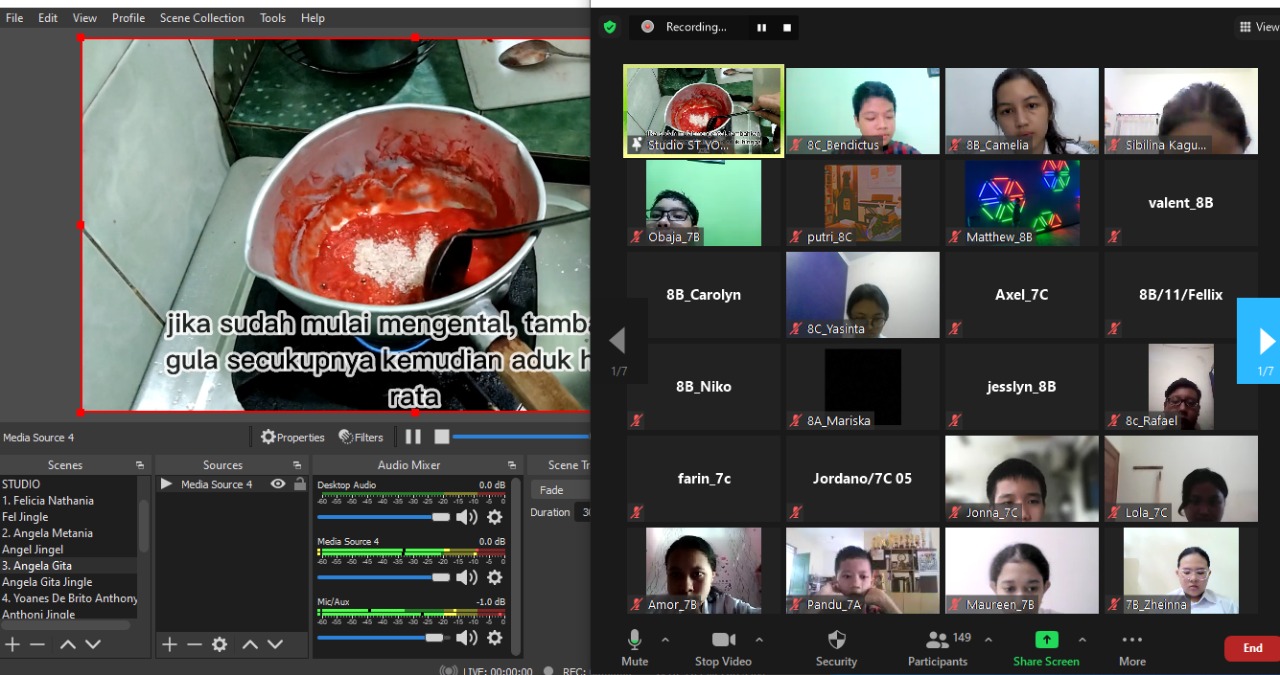Toggle visibility eye of Media Source 4

pos(278,484)
